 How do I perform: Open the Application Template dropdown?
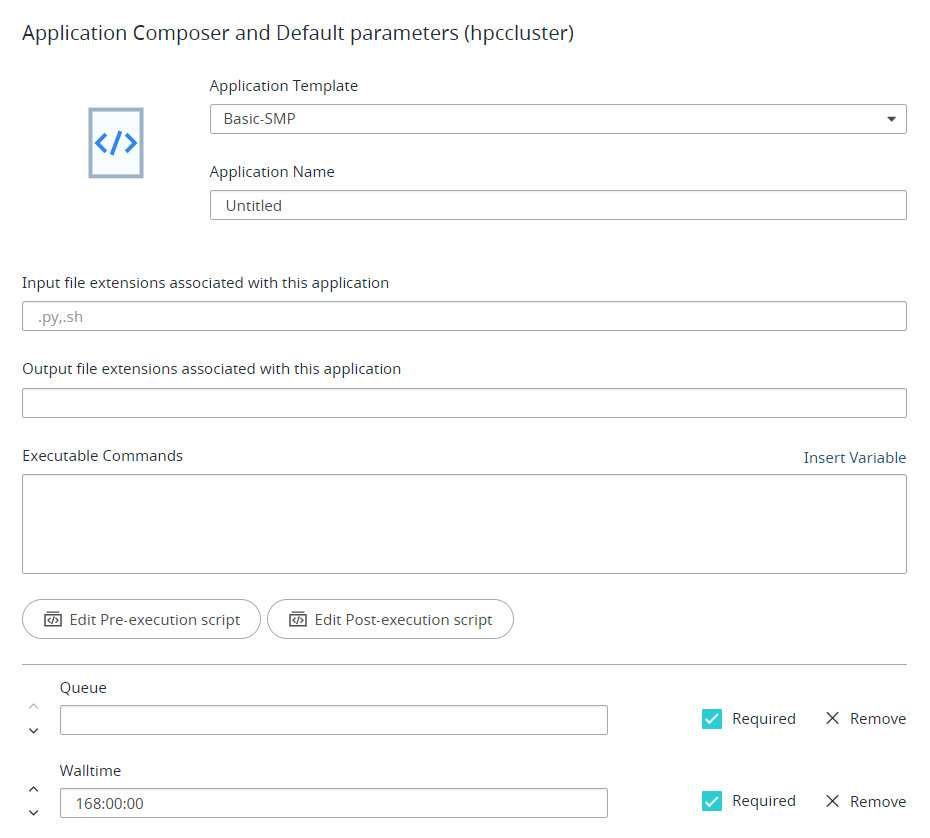click(x=557, y=119)
